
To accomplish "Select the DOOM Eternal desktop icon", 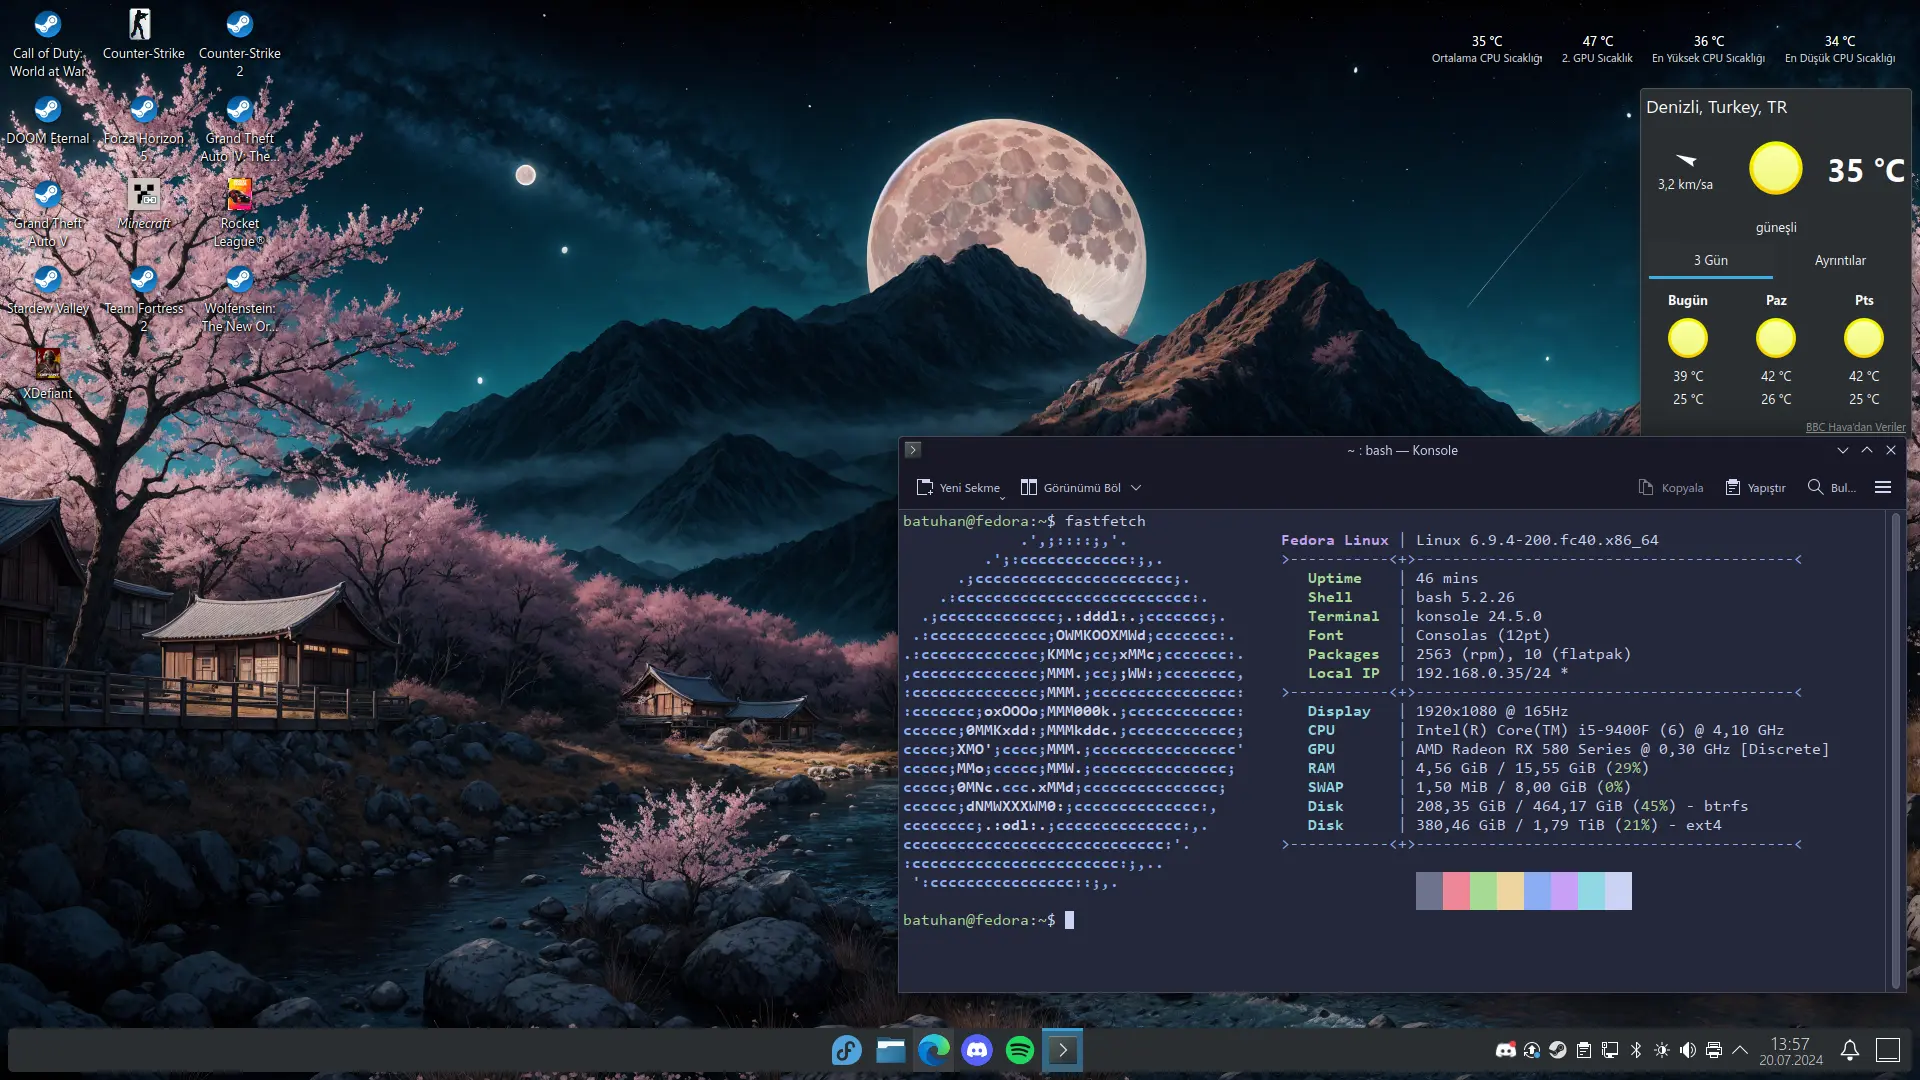I will point(47,120).
